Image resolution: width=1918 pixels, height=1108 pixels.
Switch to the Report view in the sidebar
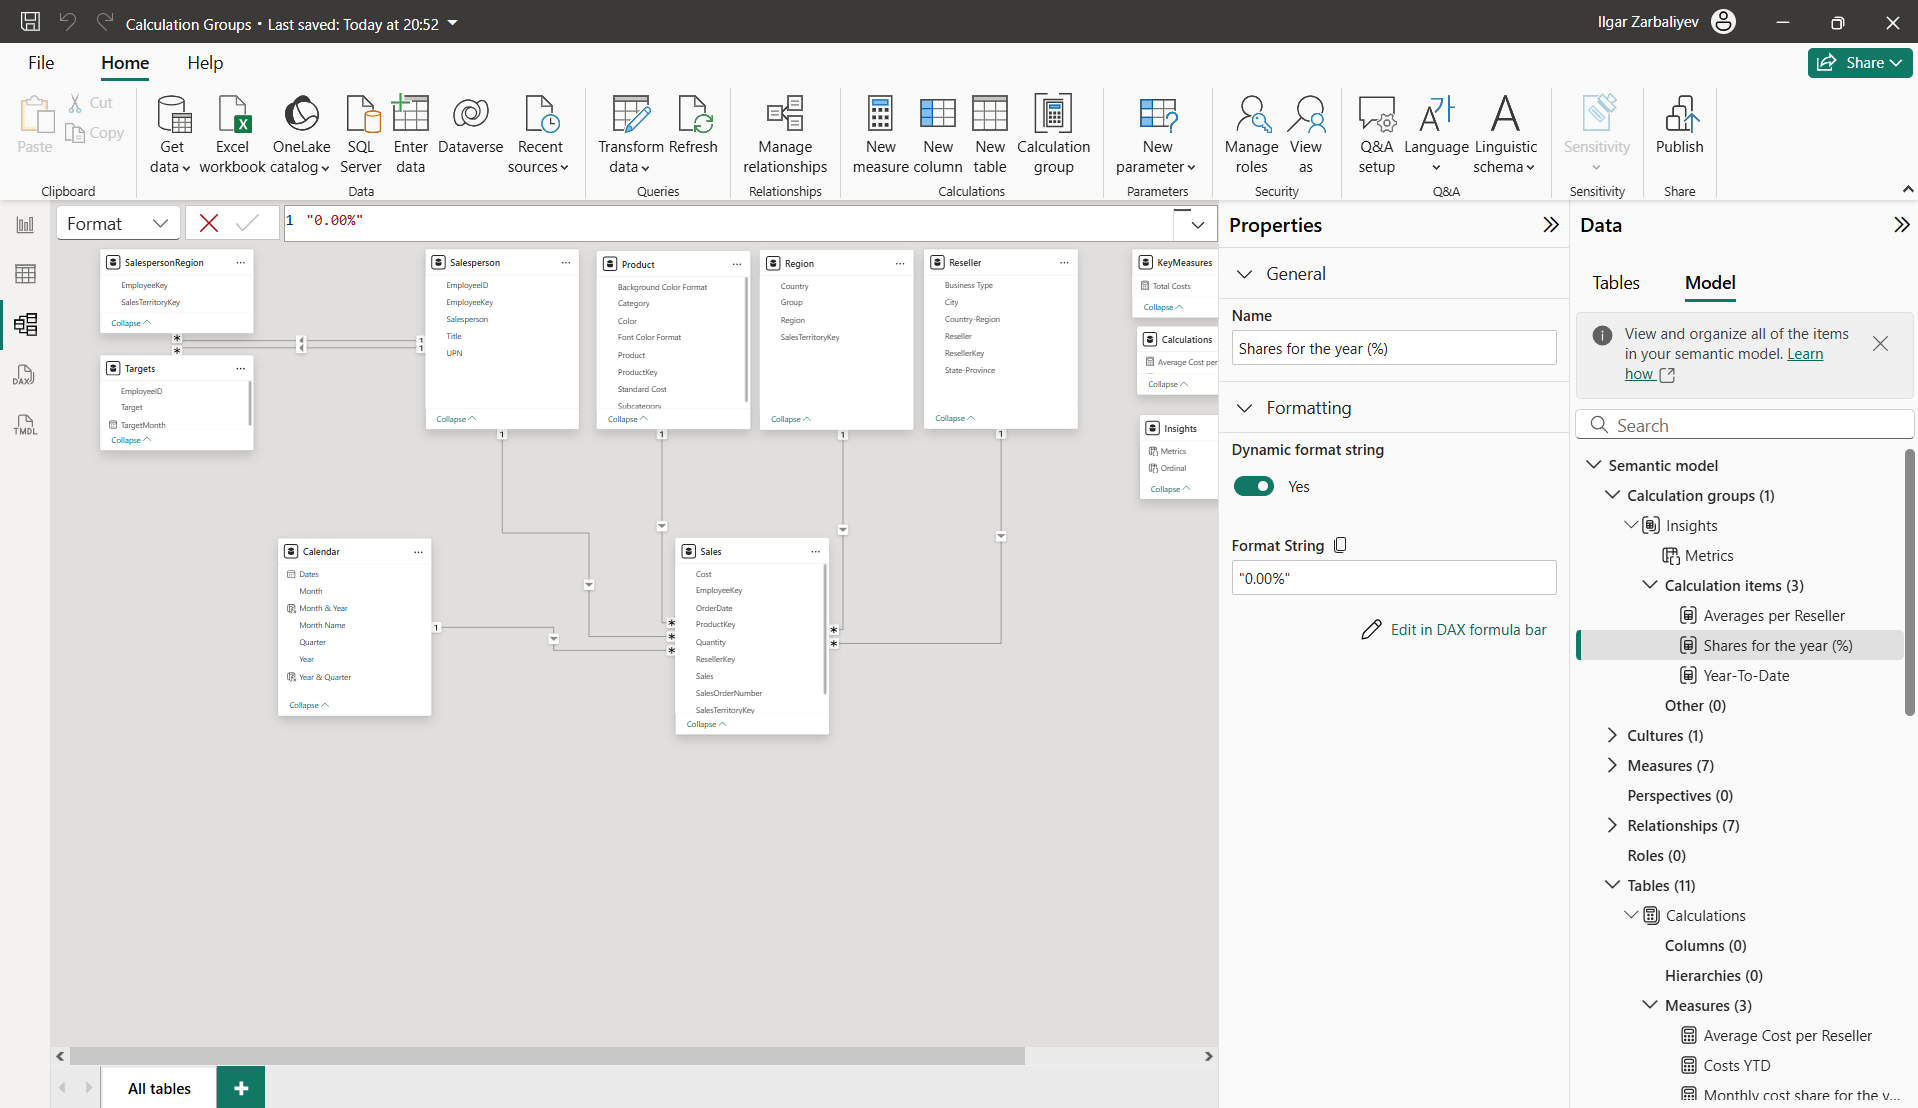[25, 225]
